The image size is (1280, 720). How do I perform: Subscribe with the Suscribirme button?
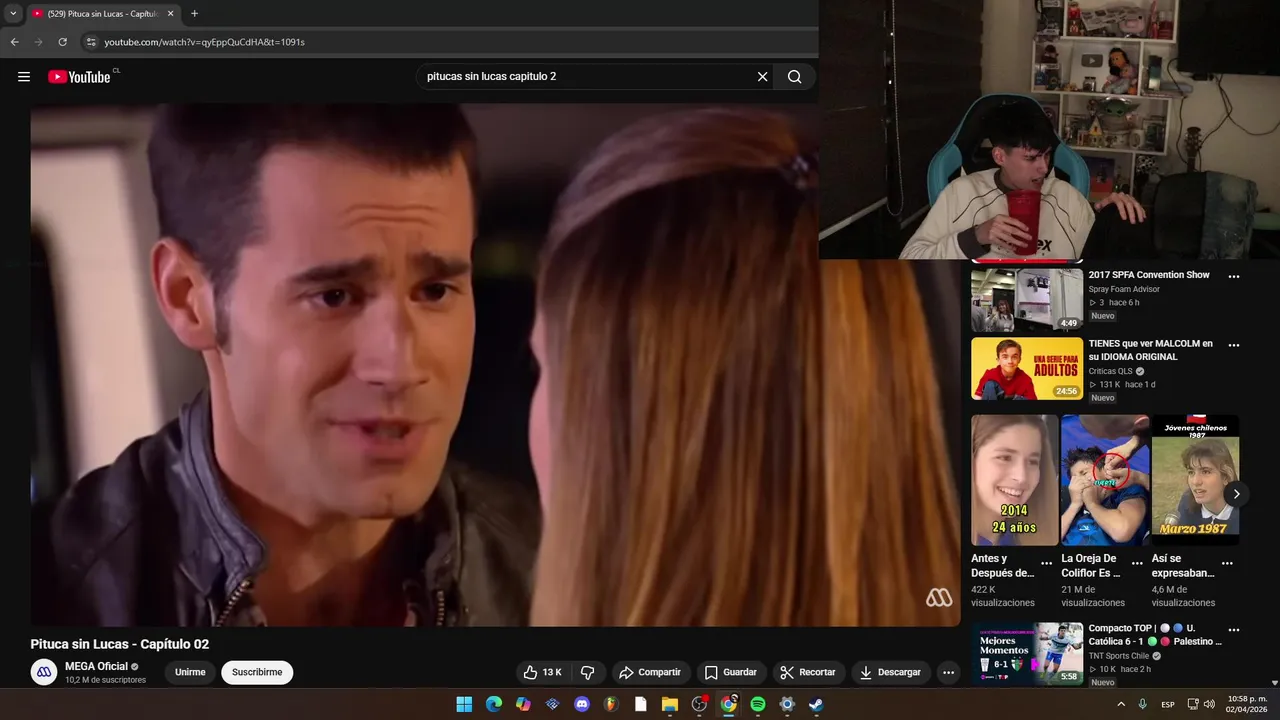[257, 672]
